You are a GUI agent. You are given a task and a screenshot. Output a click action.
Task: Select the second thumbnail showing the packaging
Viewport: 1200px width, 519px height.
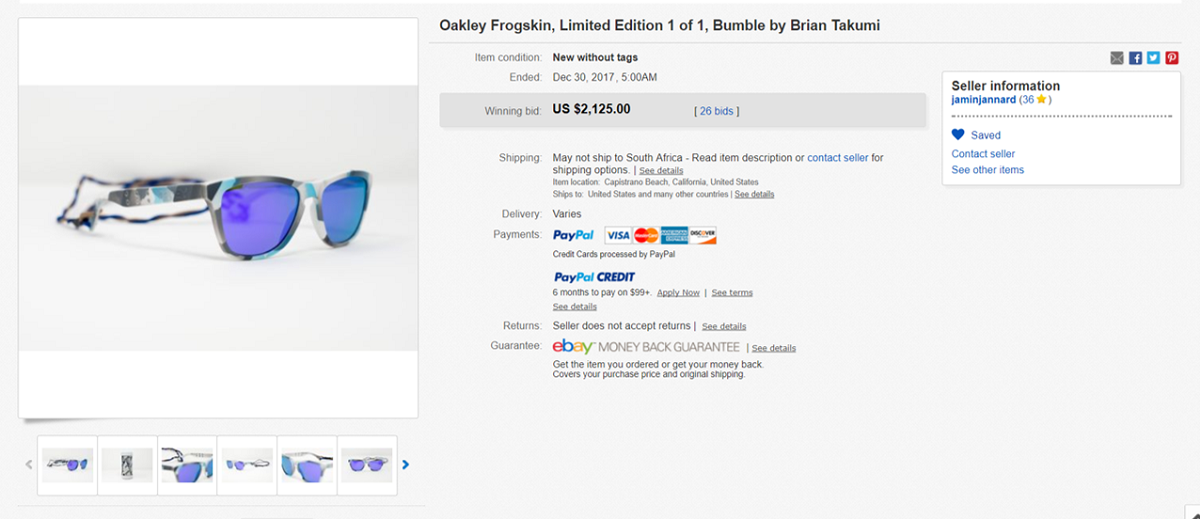[x=128, y=465]
